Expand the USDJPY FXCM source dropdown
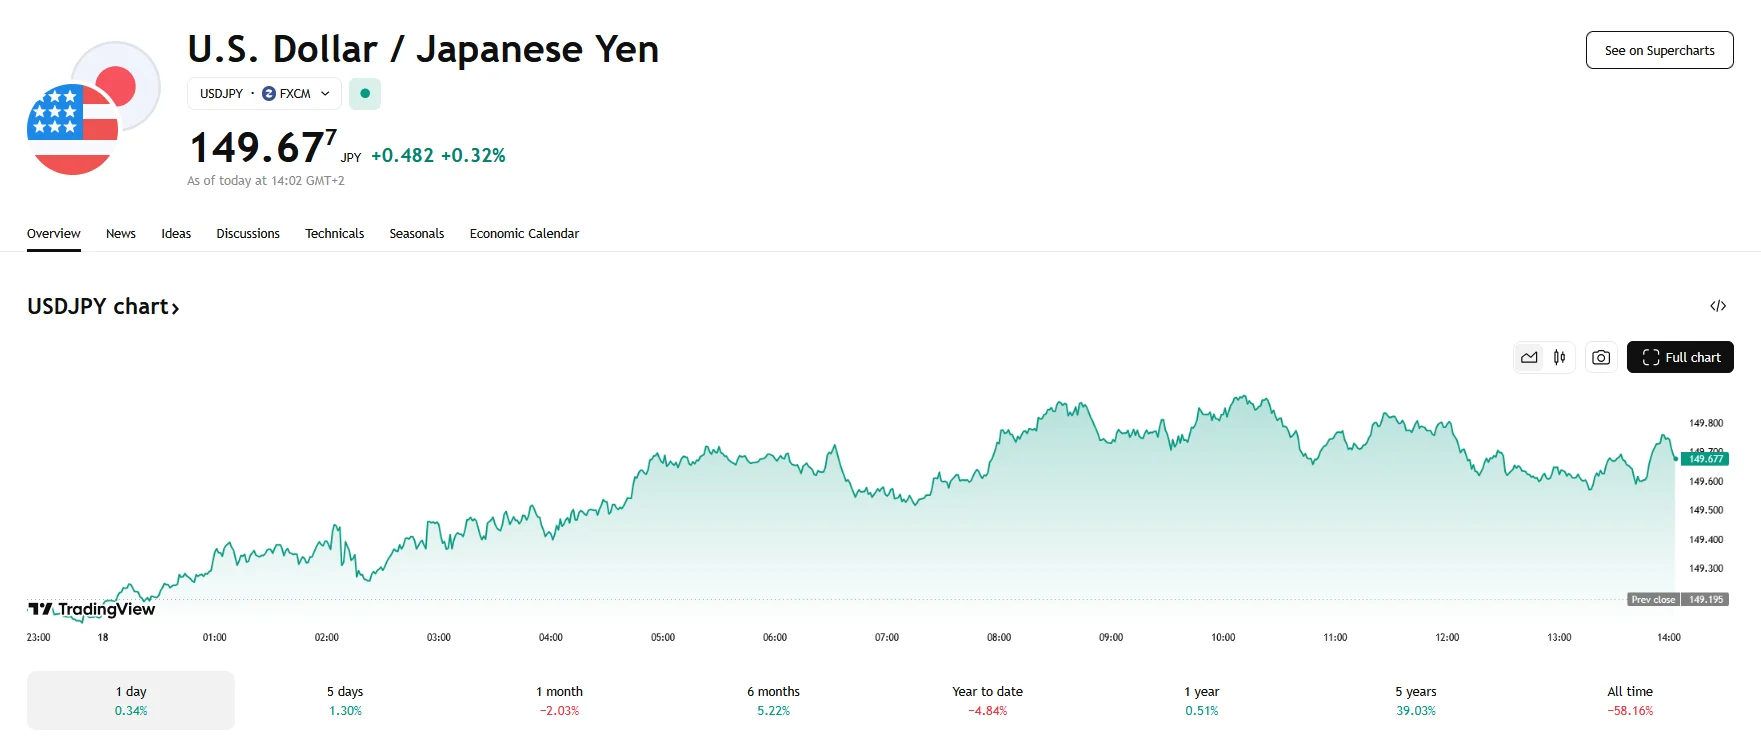1761x755 pixels. pos(264,94)
